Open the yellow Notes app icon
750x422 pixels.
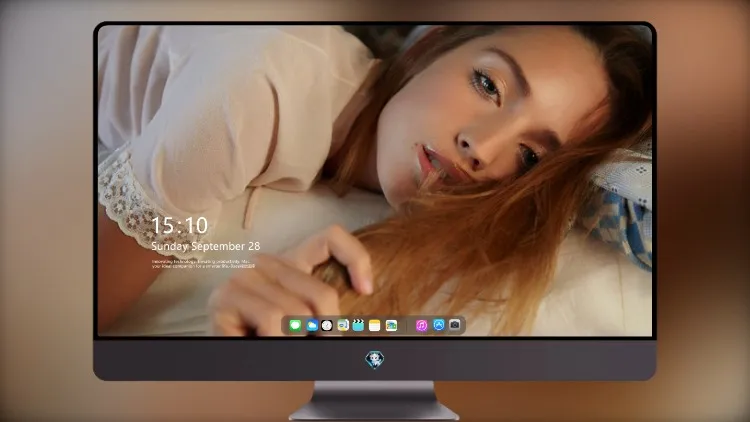[x=375, y=325]
